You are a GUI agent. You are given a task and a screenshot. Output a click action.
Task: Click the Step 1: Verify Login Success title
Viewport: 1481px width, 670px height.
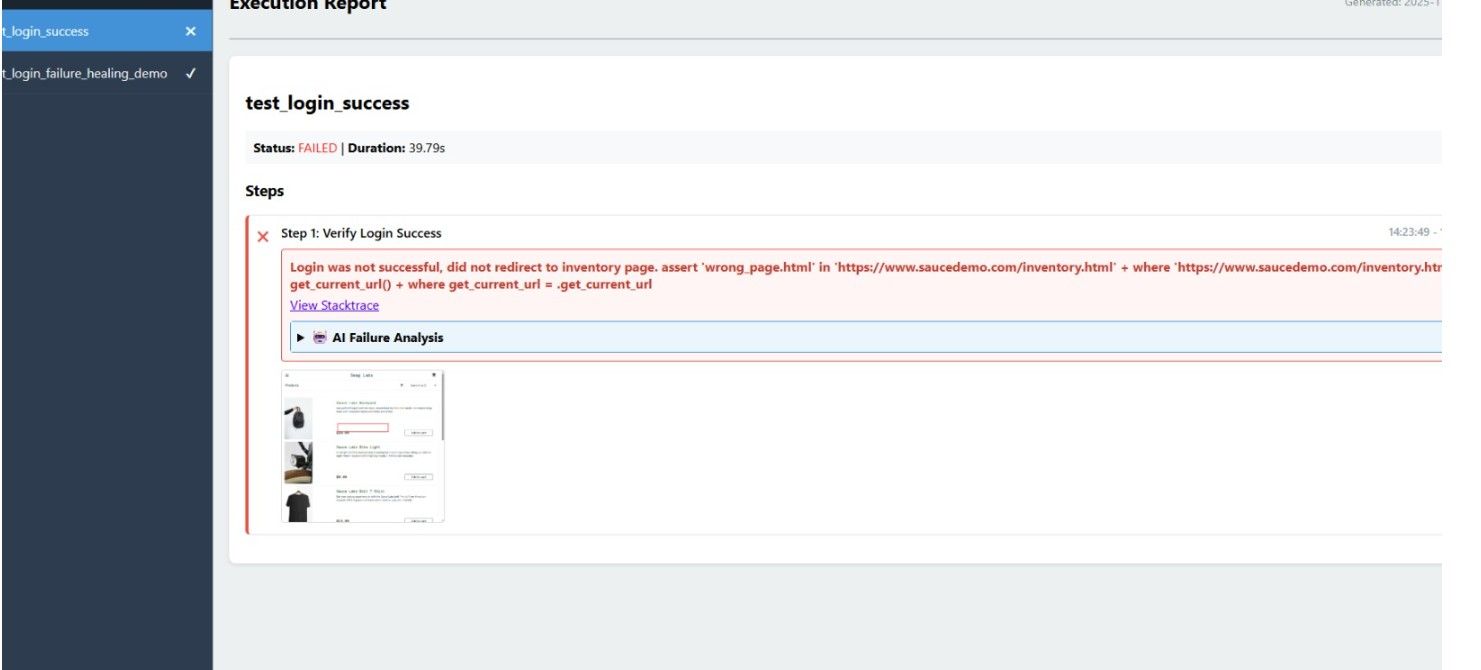point(360,232)
